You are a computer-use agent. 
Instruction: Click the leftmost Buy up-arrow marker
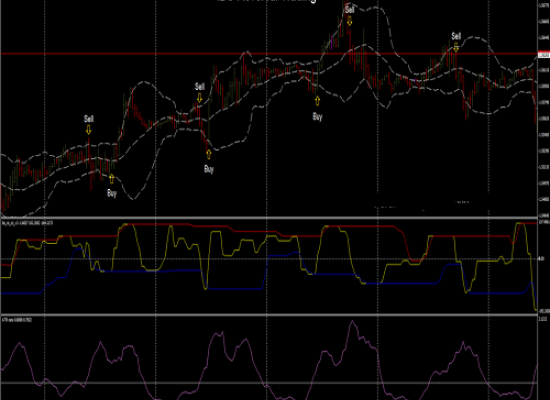click(112, 179)
